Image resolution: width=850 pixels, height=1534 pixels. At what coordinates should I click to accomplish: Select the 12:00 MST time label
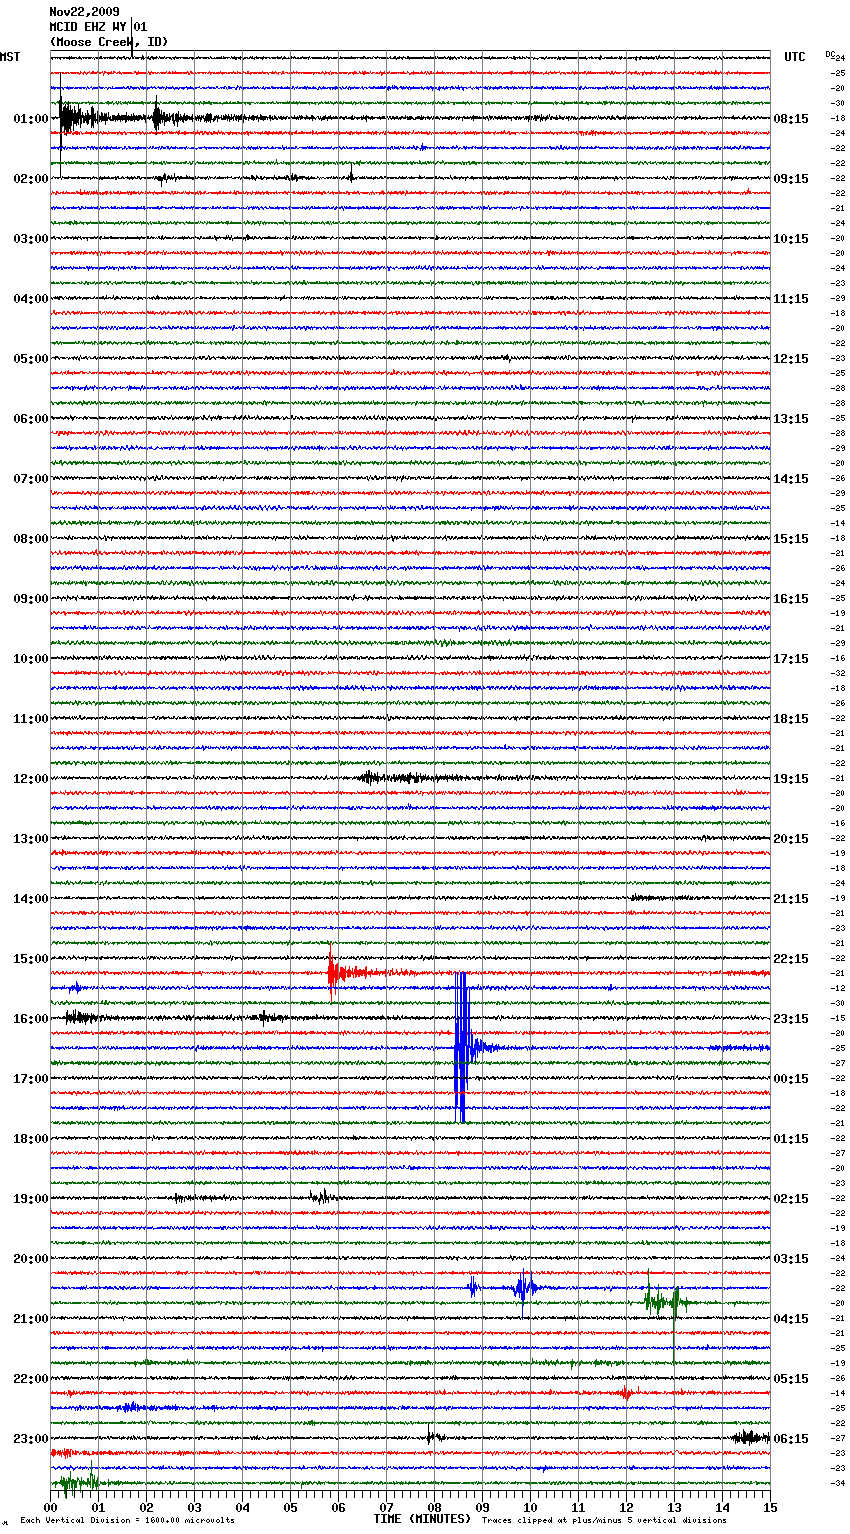coord(30,779)
